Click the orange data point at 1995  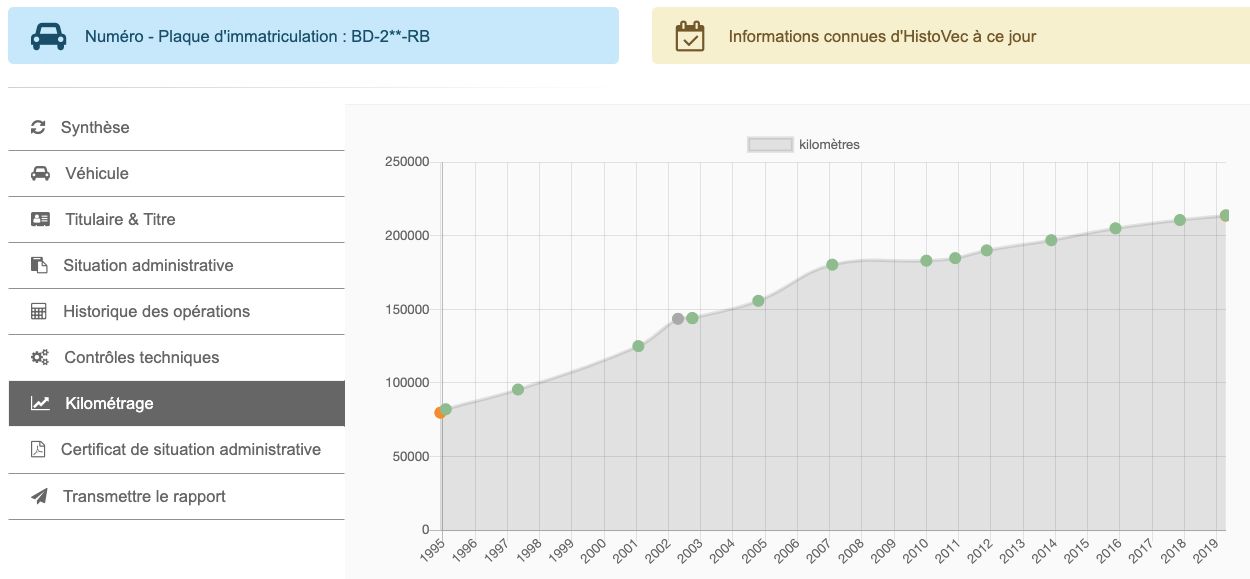439,413
